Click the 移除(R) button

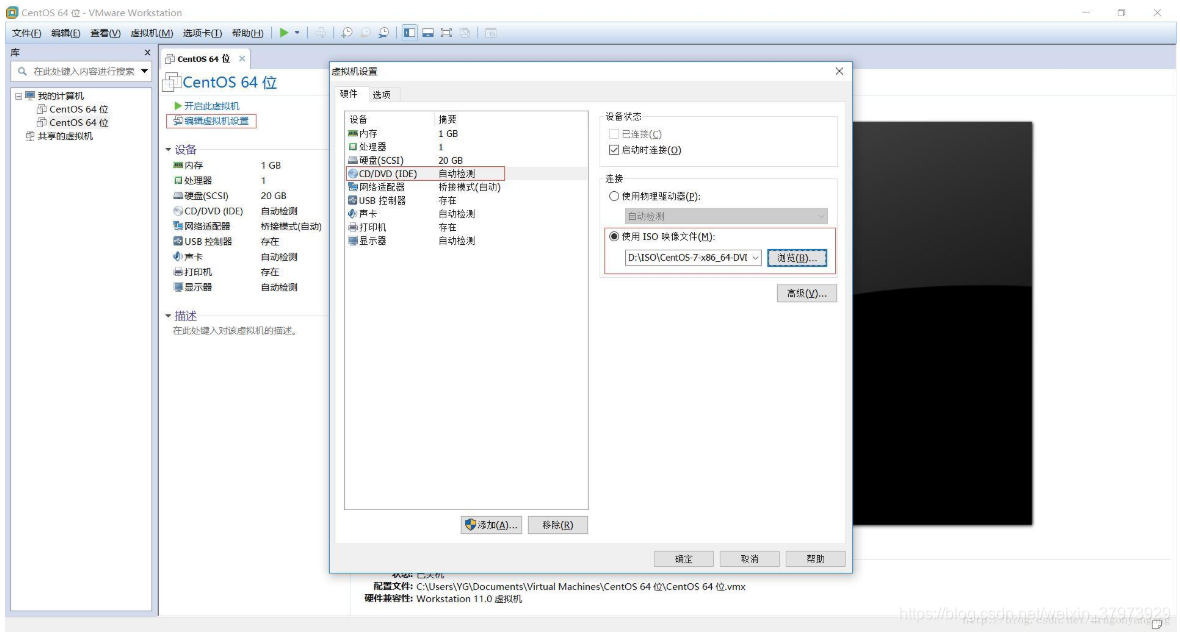tap(558, 525)
